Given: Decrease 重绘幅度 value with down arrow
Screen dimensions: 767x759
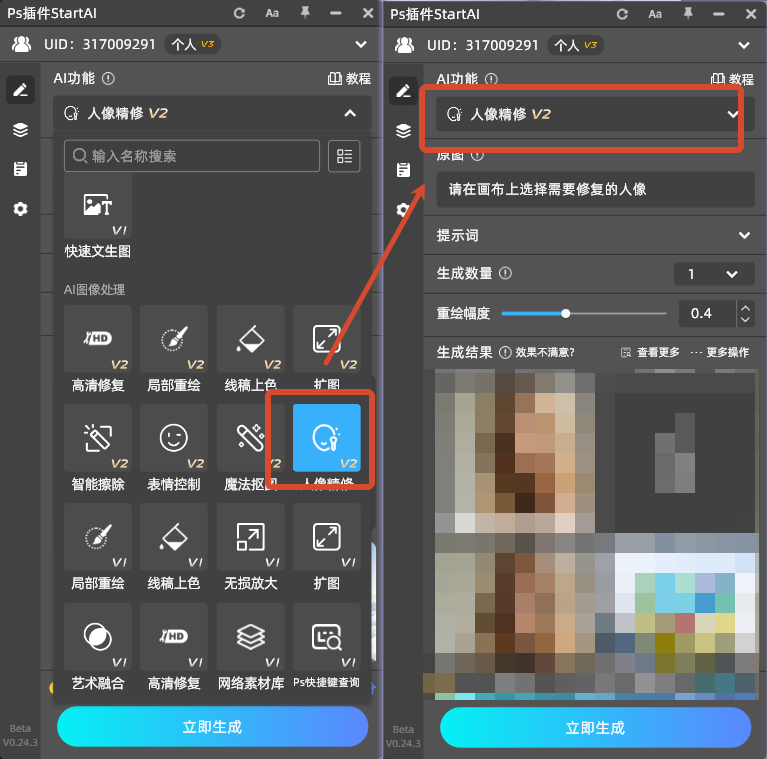Looking at the screenshot, I should (x=745, y=319).
